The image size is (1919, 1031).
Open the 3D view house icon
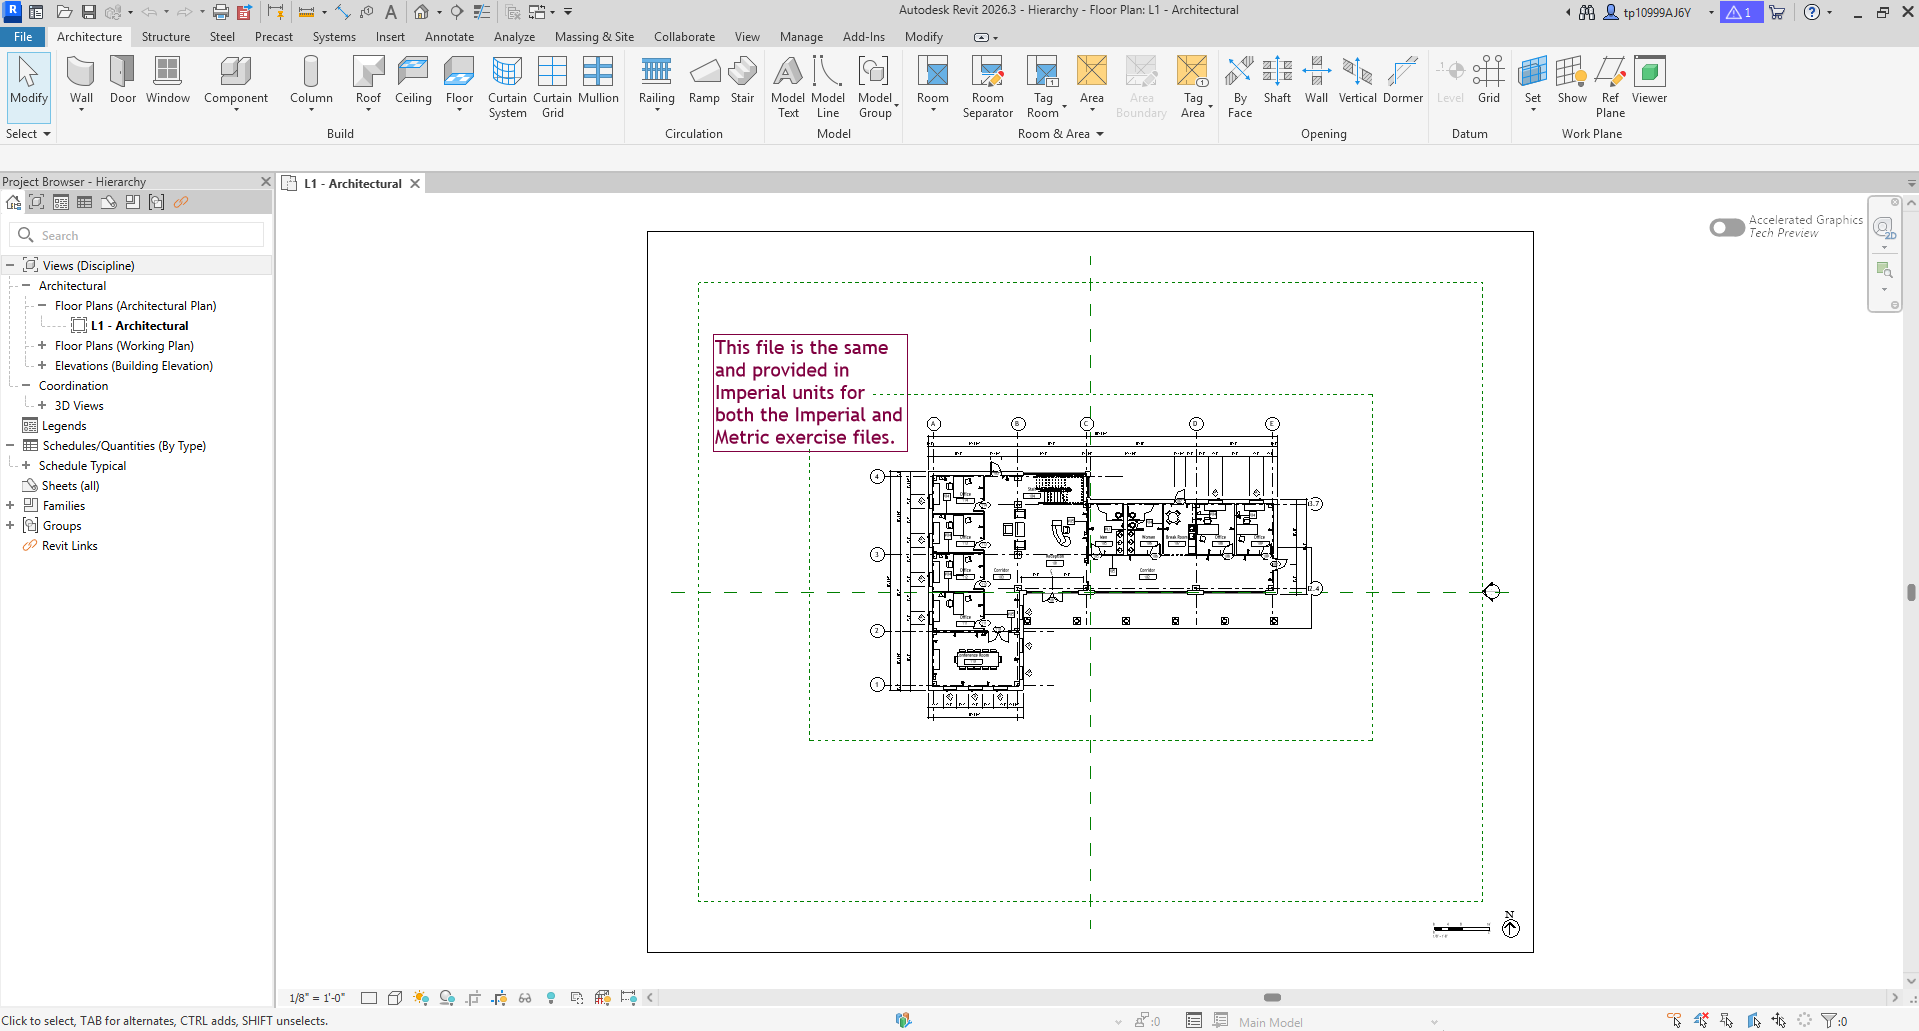[421, 12]
